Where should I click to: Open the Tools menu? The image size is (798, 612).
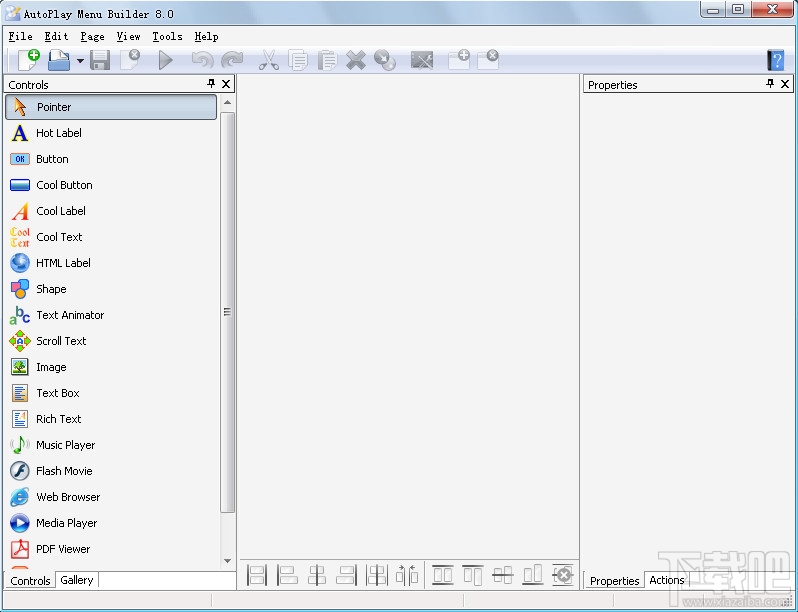pos(167,37)
